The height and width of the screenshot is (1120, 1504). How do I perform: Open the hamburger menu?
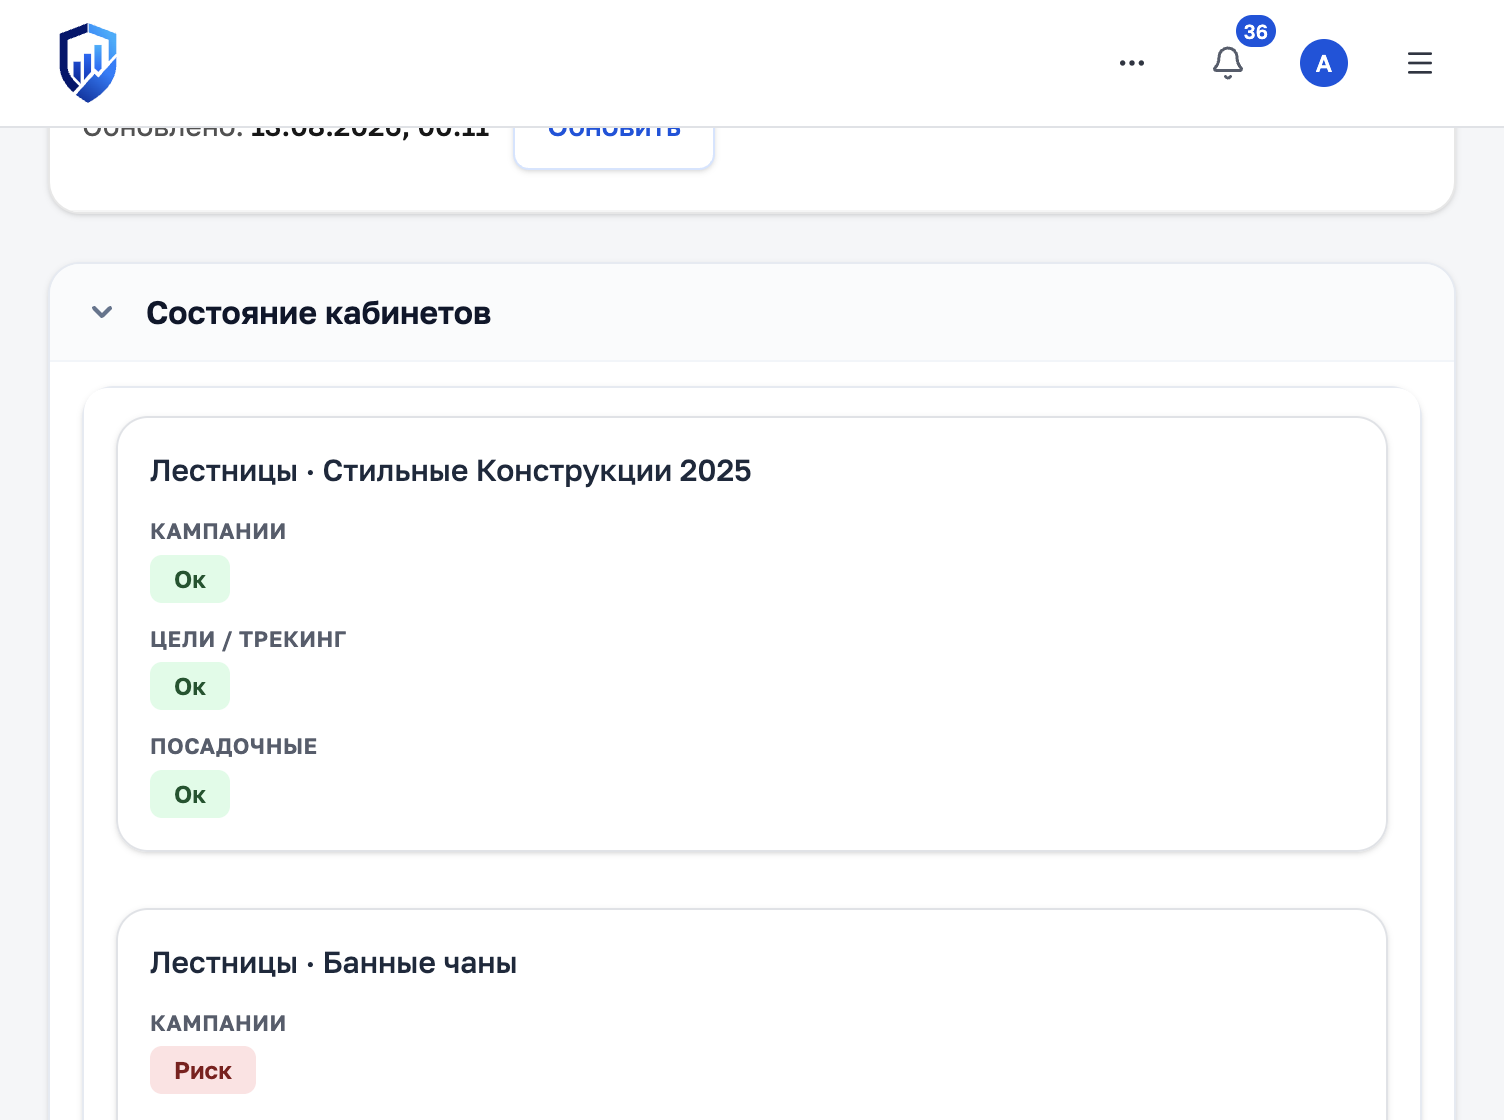click(x=1420, y=63)
